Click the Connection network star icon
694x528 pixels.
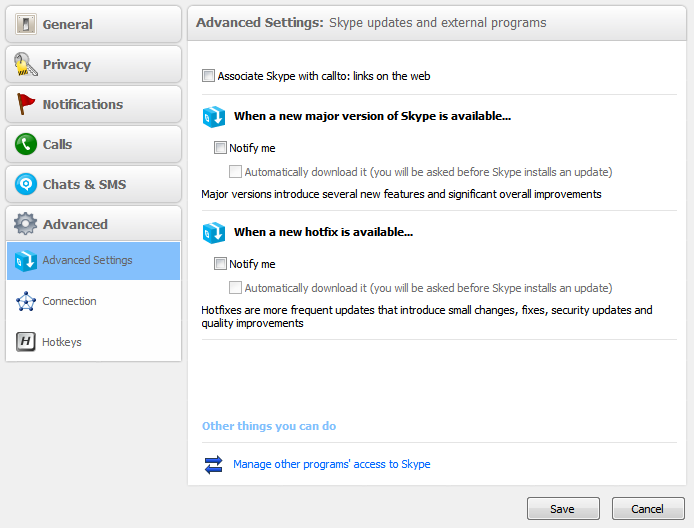click(26, 301)
